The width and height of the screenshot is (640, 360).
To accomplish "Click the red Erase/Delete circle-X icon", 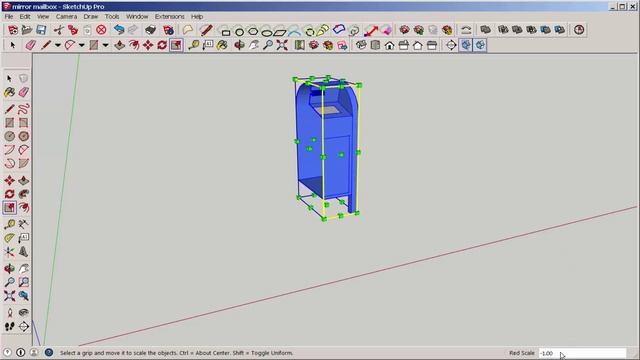I will pyautogui.click(x=101, y=30).
